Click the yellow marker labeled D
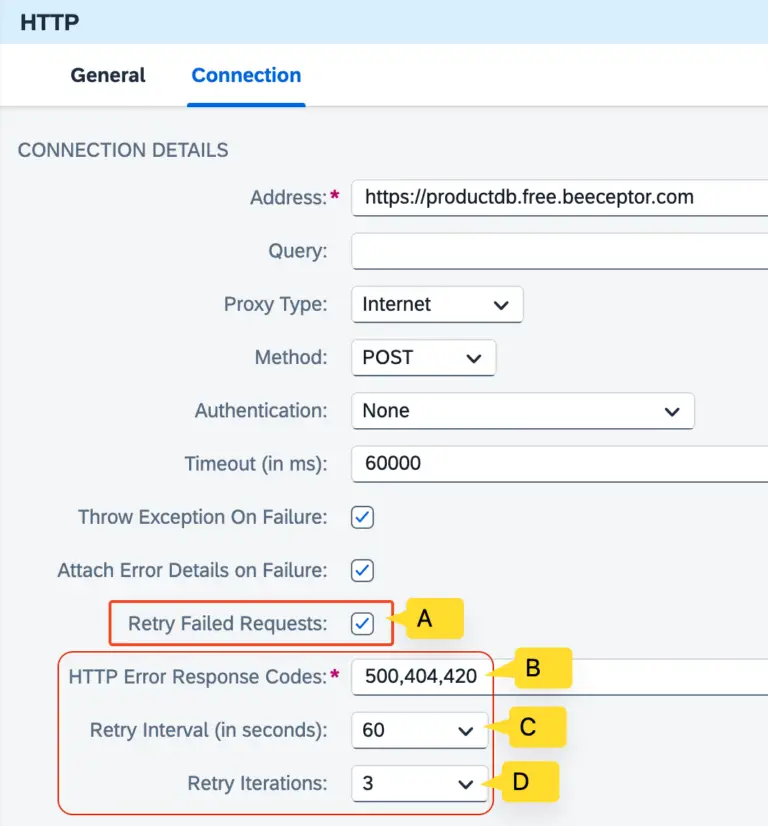Screen dimensions: 768x826 [529, 782]
